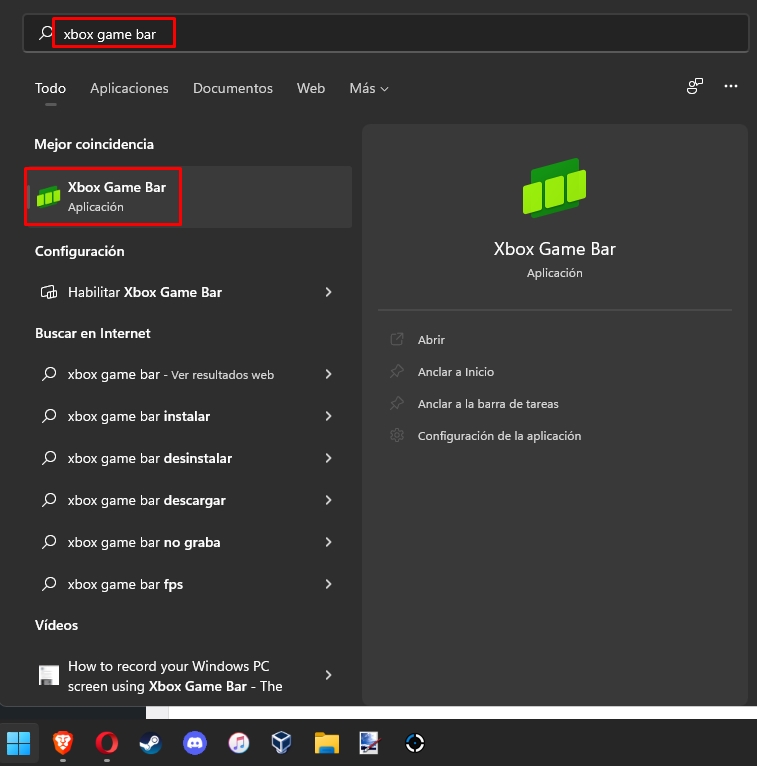Screen dimensions: 757x766
Task: Open the three-dot options menu
Action: 731,86
